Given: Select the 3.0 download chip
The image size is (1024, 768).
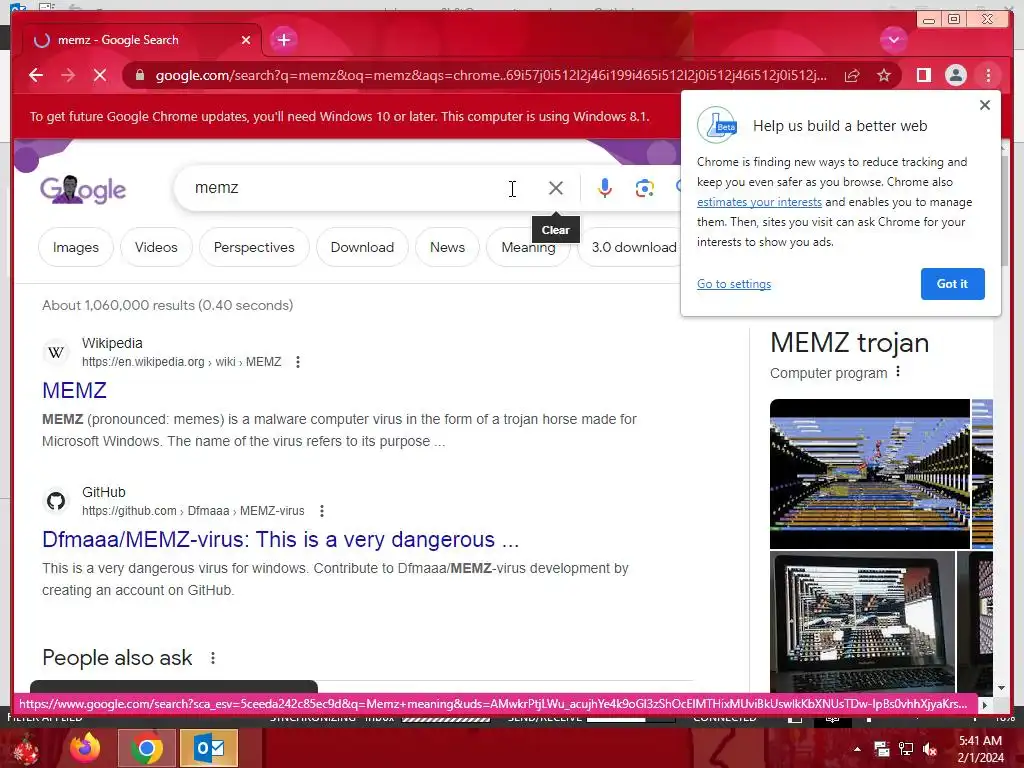Looking at the screenshot, I should tap(630, 248).
